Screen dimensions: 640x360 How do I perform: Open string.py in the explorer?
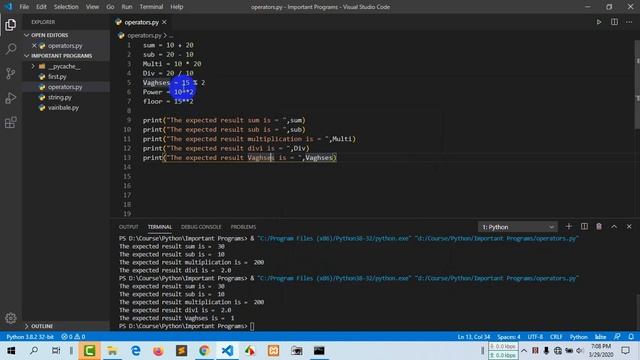60,98
